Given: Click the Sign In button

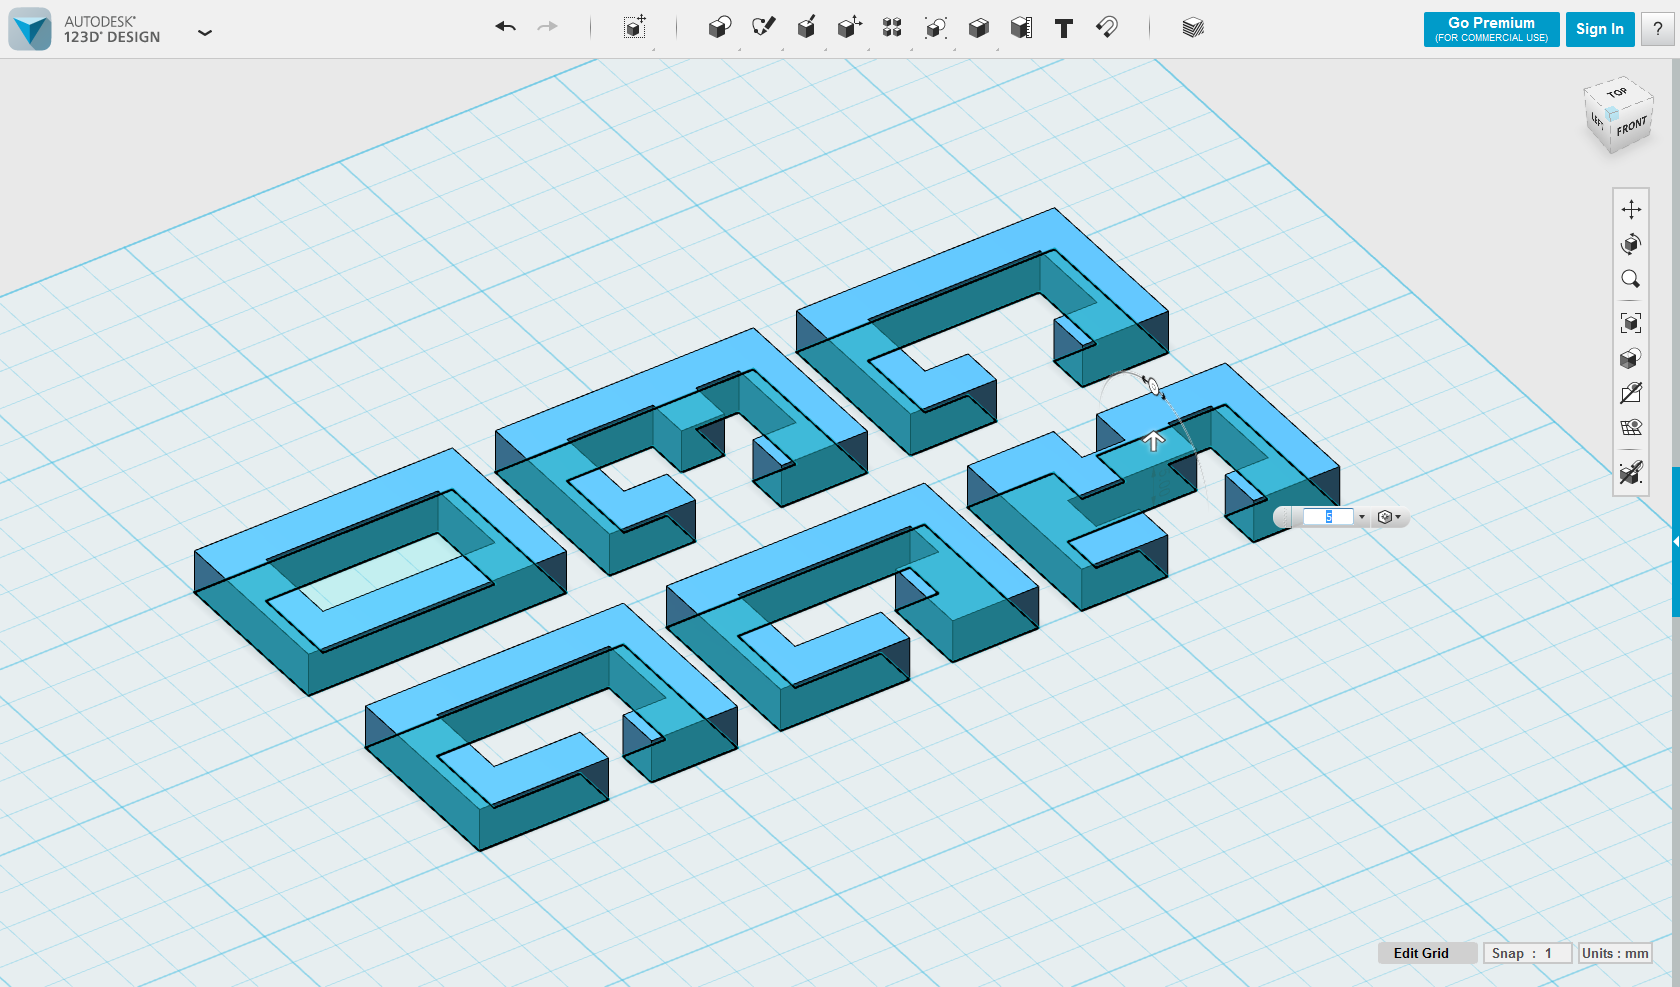Looking at the screenshot, I should 1600,29.
